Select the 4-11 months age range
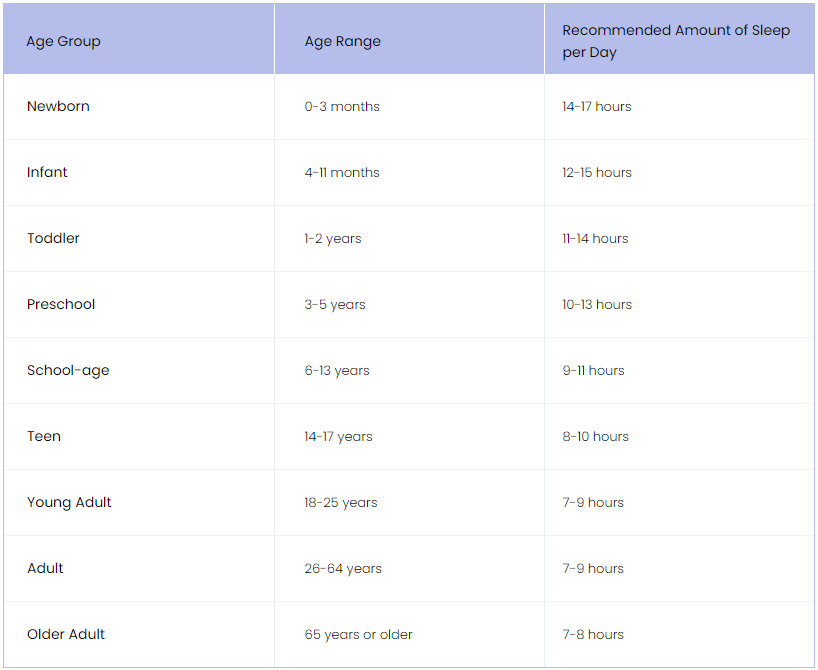This screenshot has width=818, height=670. tap(342, 173)
